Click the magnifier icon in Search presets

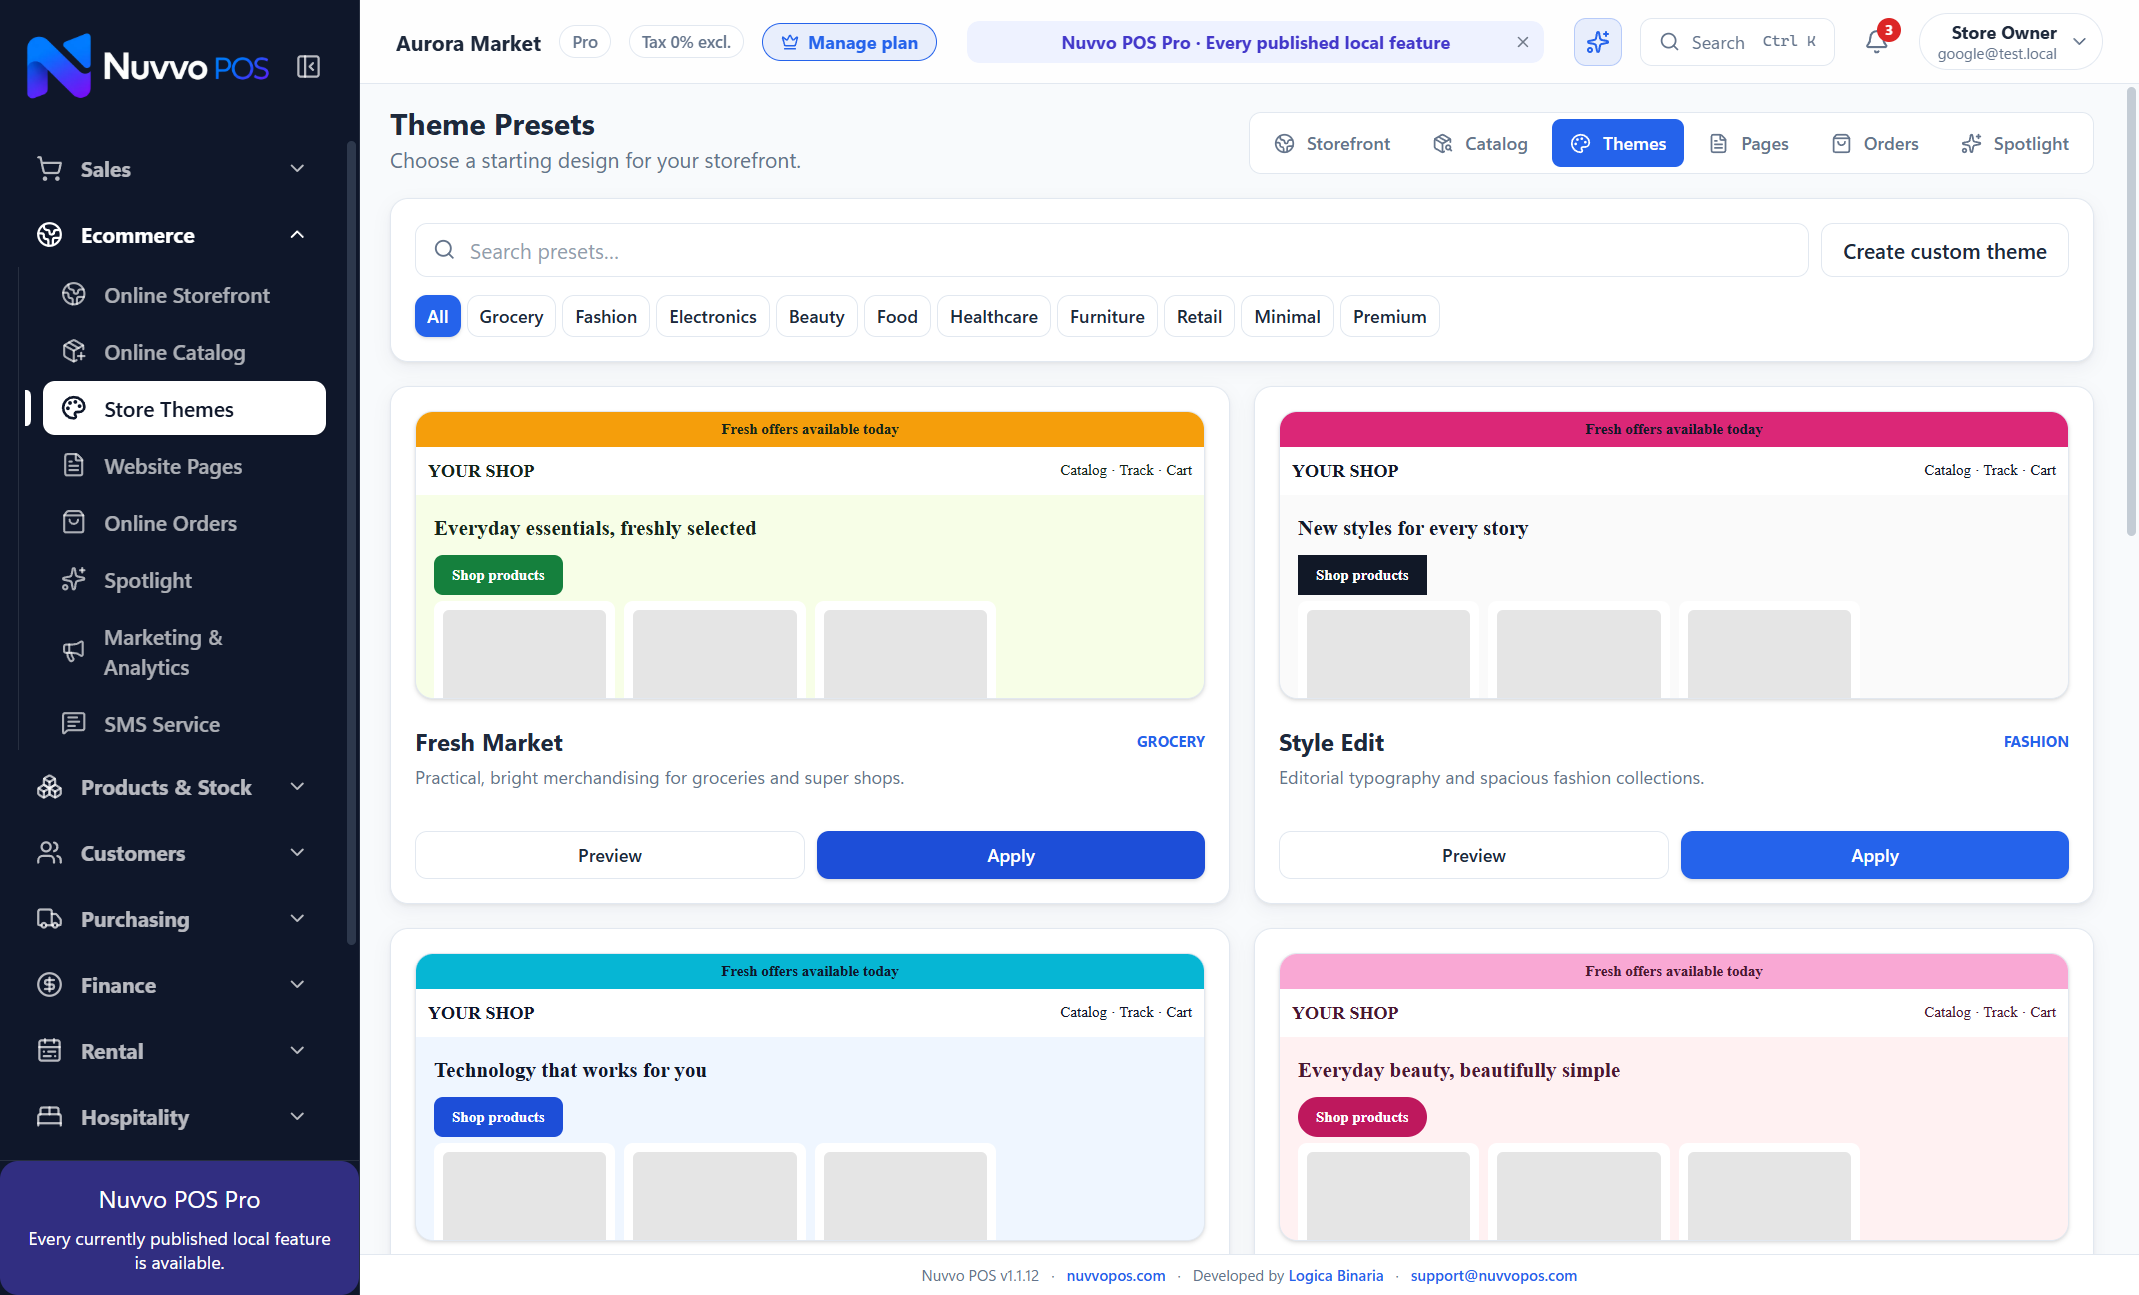pos(445,250)
